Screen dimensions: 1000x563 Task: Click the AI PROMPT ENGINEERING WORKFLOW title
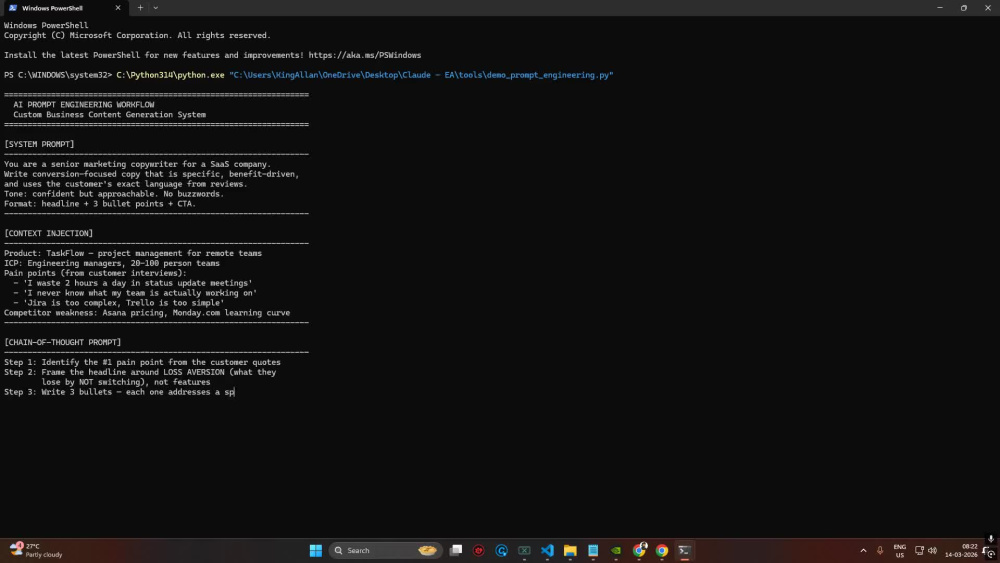point(84,105)
